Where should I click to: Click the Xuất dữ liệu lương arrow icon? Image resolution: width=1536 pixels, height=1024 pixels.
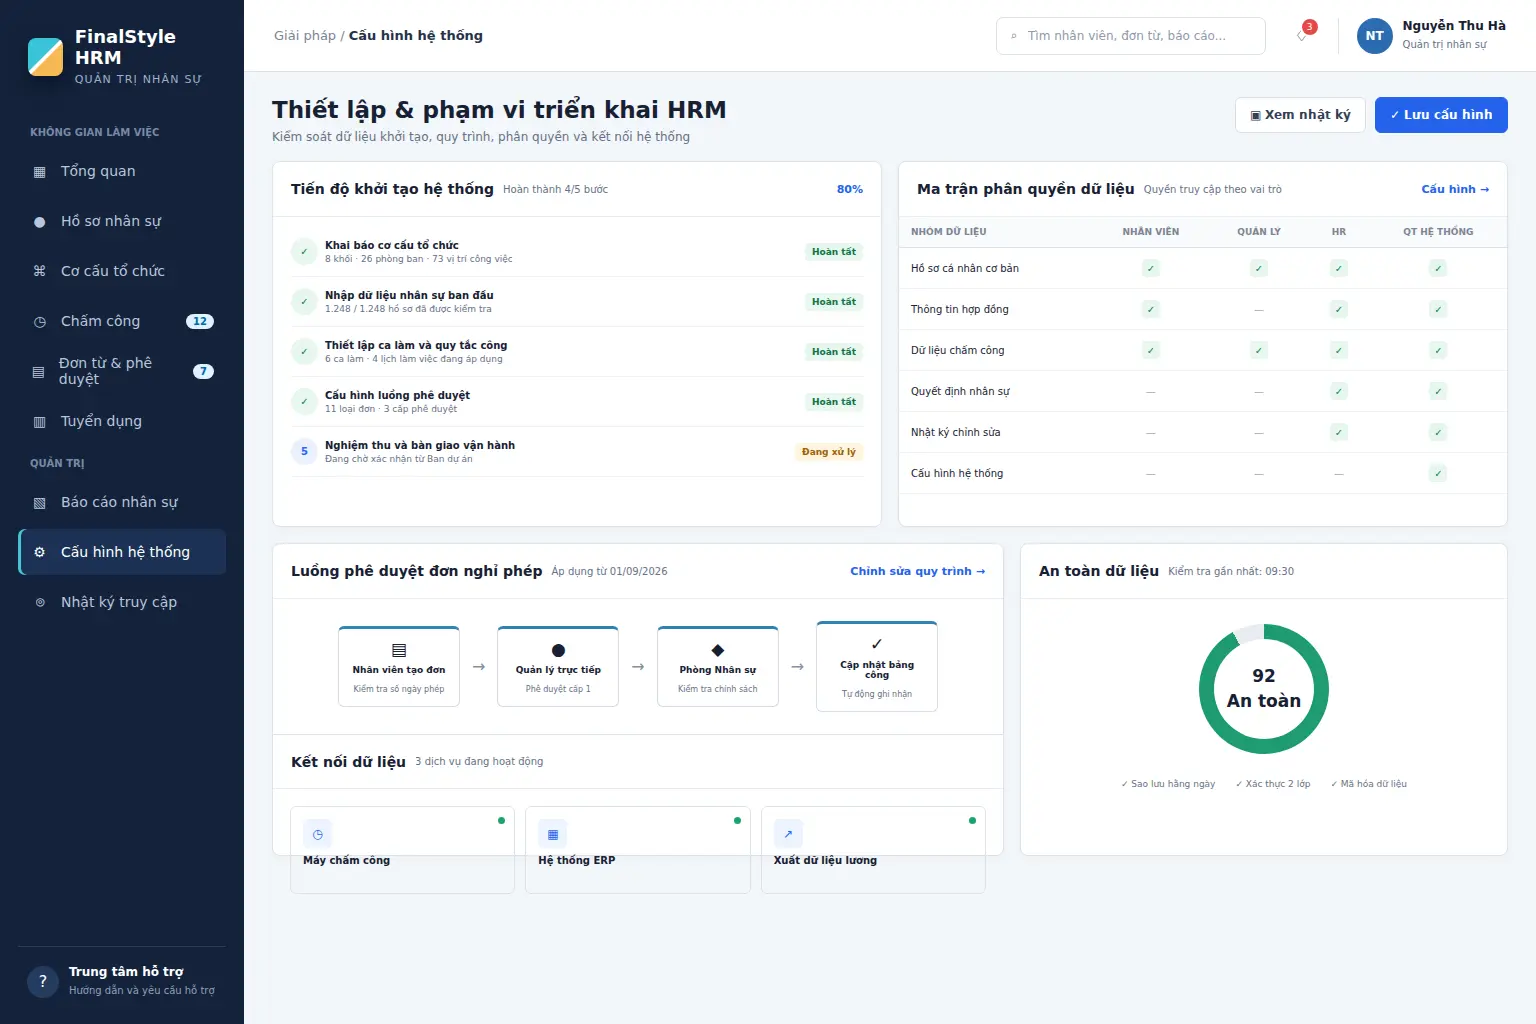pyautogui.click(x=788, y=834)
